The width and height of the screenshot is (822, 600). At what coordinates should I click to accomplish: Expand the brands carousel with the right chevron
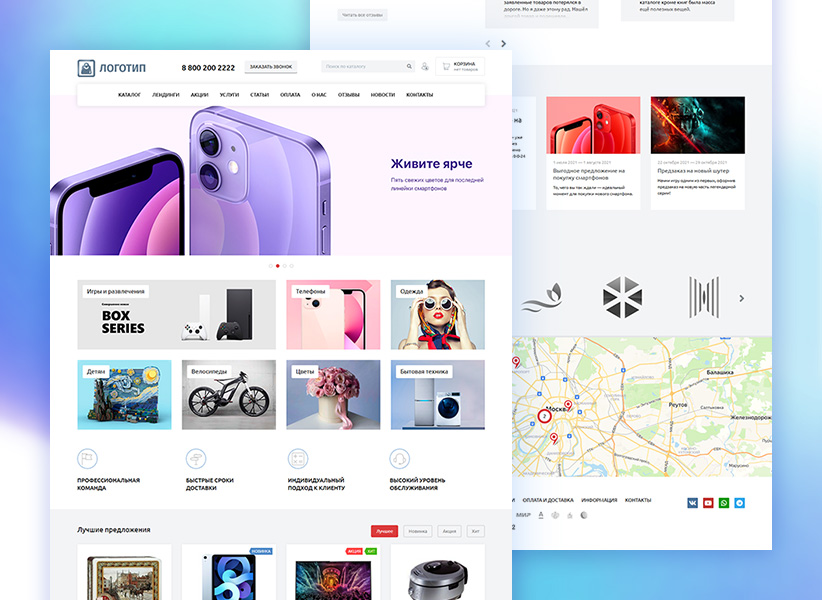pos(742,298)
